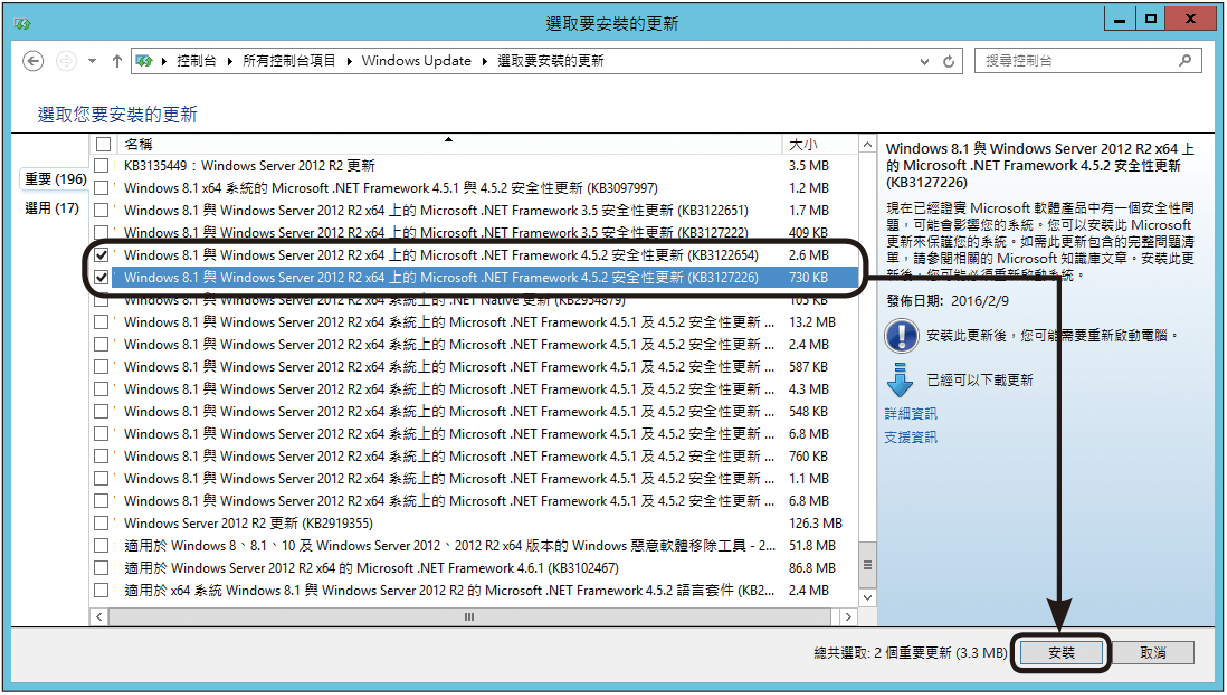This screenshot has height=695, width=1227.
Task: Click the 取消 button
Action: click(x=1153, y=653)
